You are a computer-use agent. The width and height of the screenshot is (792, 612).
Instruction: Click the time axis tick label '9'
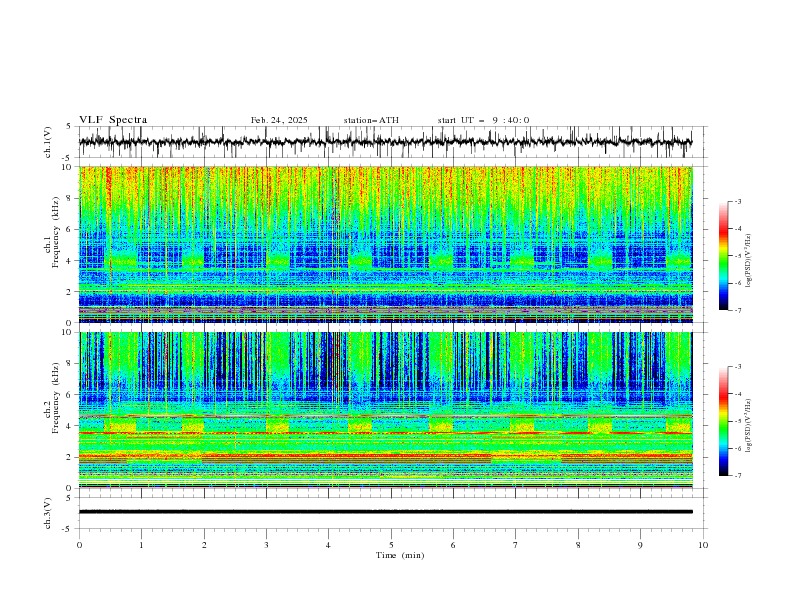(x=640, y=545)
